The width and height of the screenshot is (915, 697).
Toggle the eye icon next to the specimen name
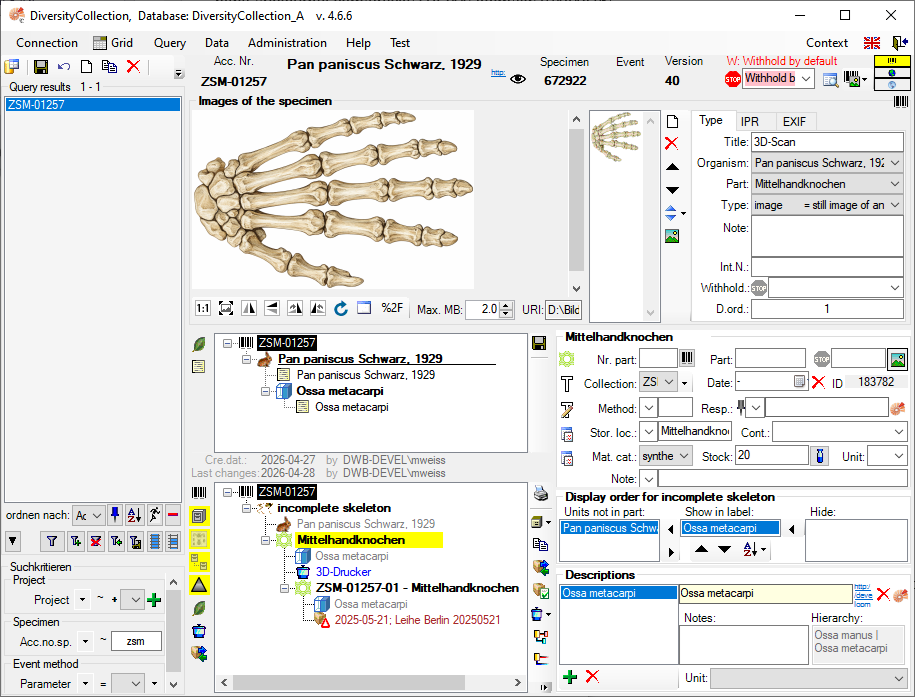(x=518, y=80)
